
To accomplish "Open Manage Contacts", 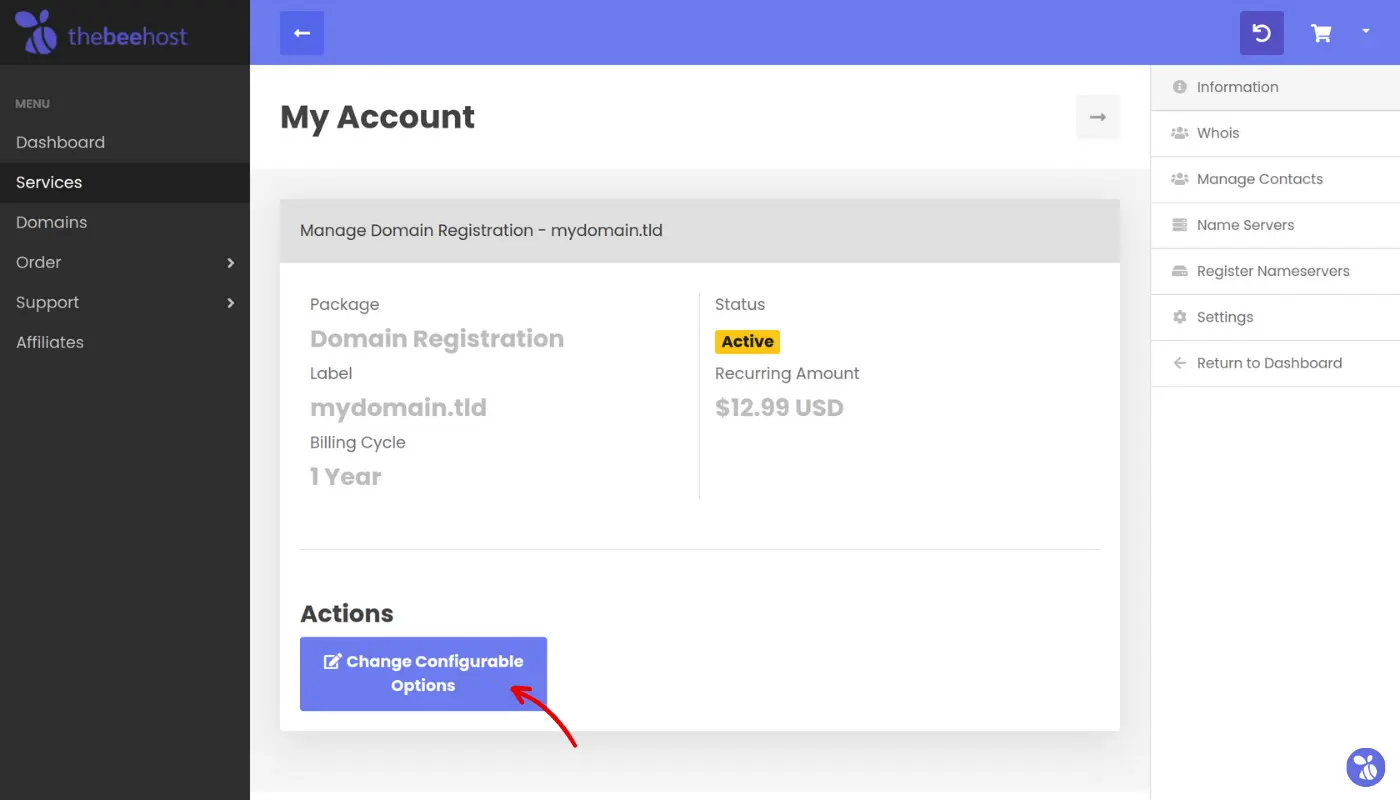I will [1259, 179].
